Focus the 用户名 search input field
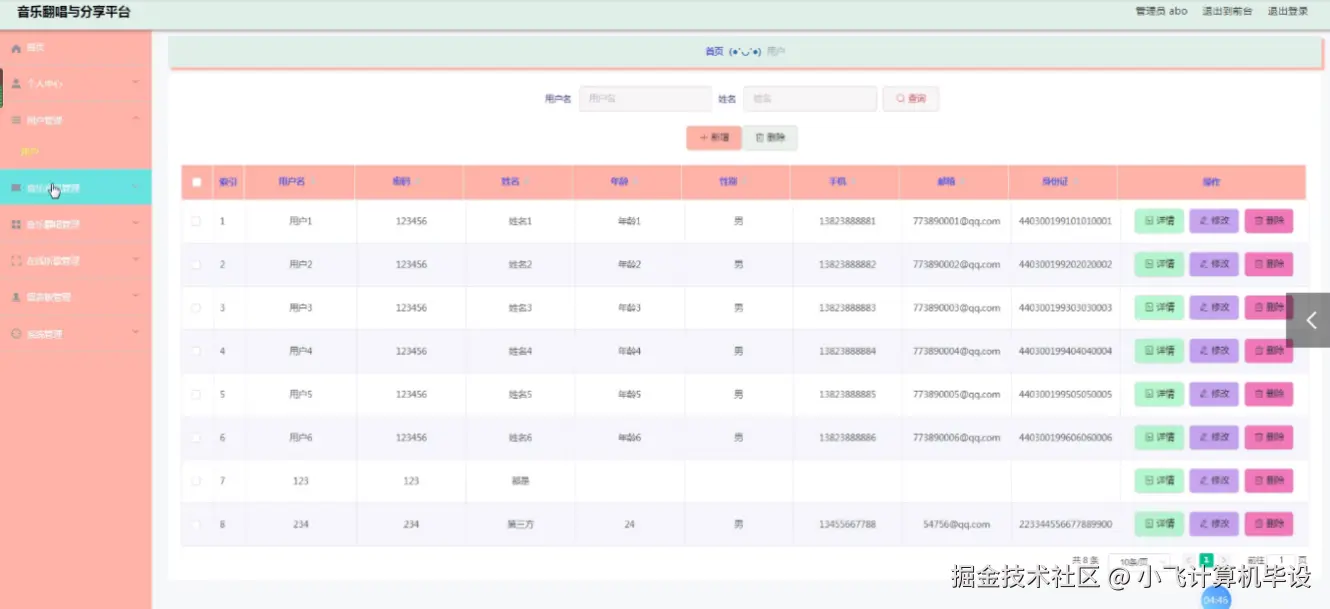This screenshot has height=609, width=1330. coord(645,99)
